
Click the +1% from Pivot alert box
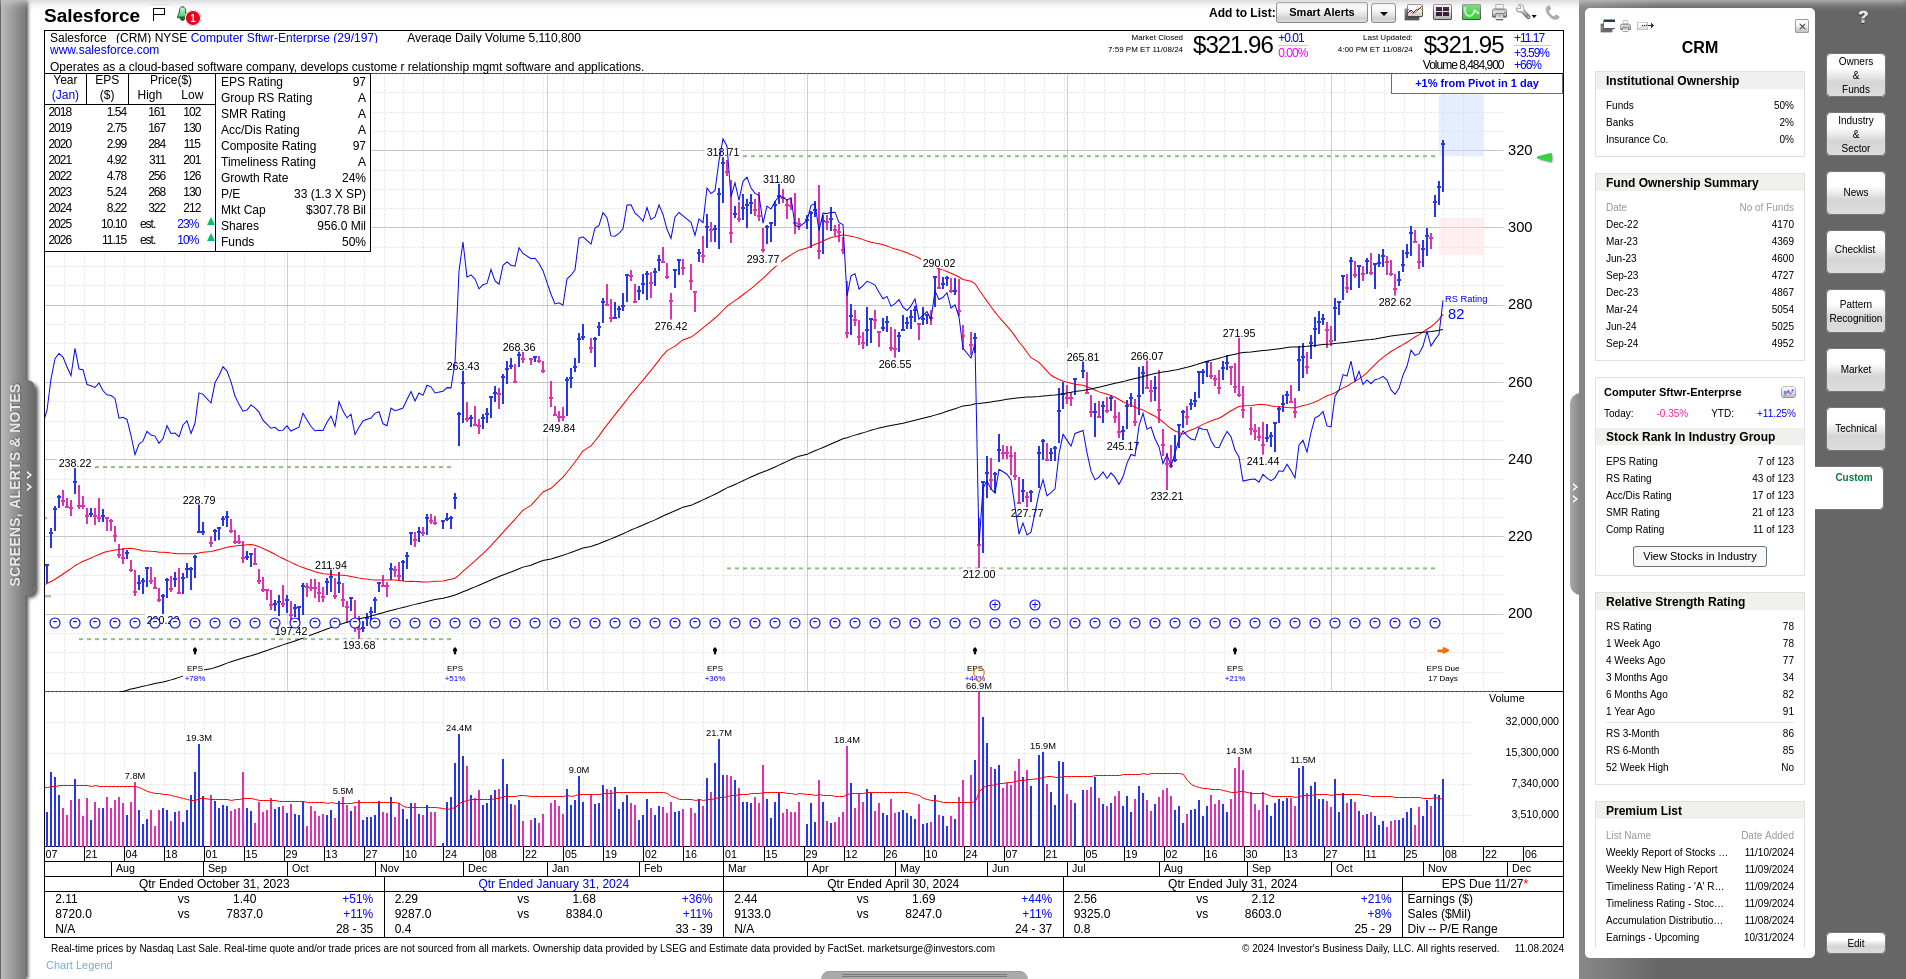1476,83
